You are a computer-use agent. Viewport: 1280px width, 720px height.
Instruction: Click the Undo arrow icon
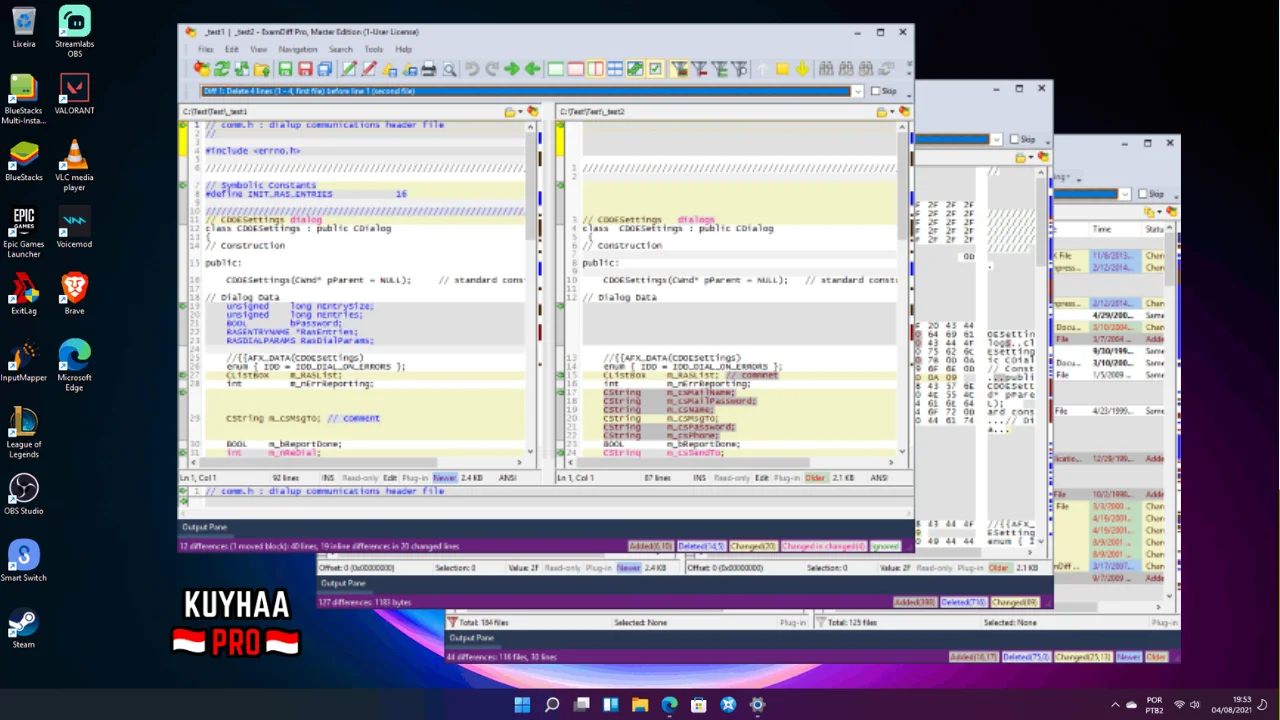pos(472,69)
